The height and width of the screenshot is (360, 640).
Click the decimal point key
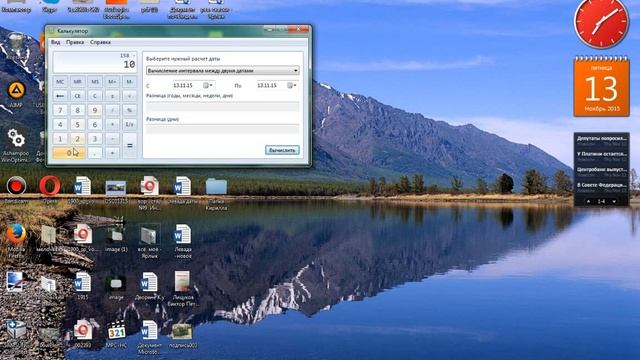pyautogui.click(x=95, y=153)
